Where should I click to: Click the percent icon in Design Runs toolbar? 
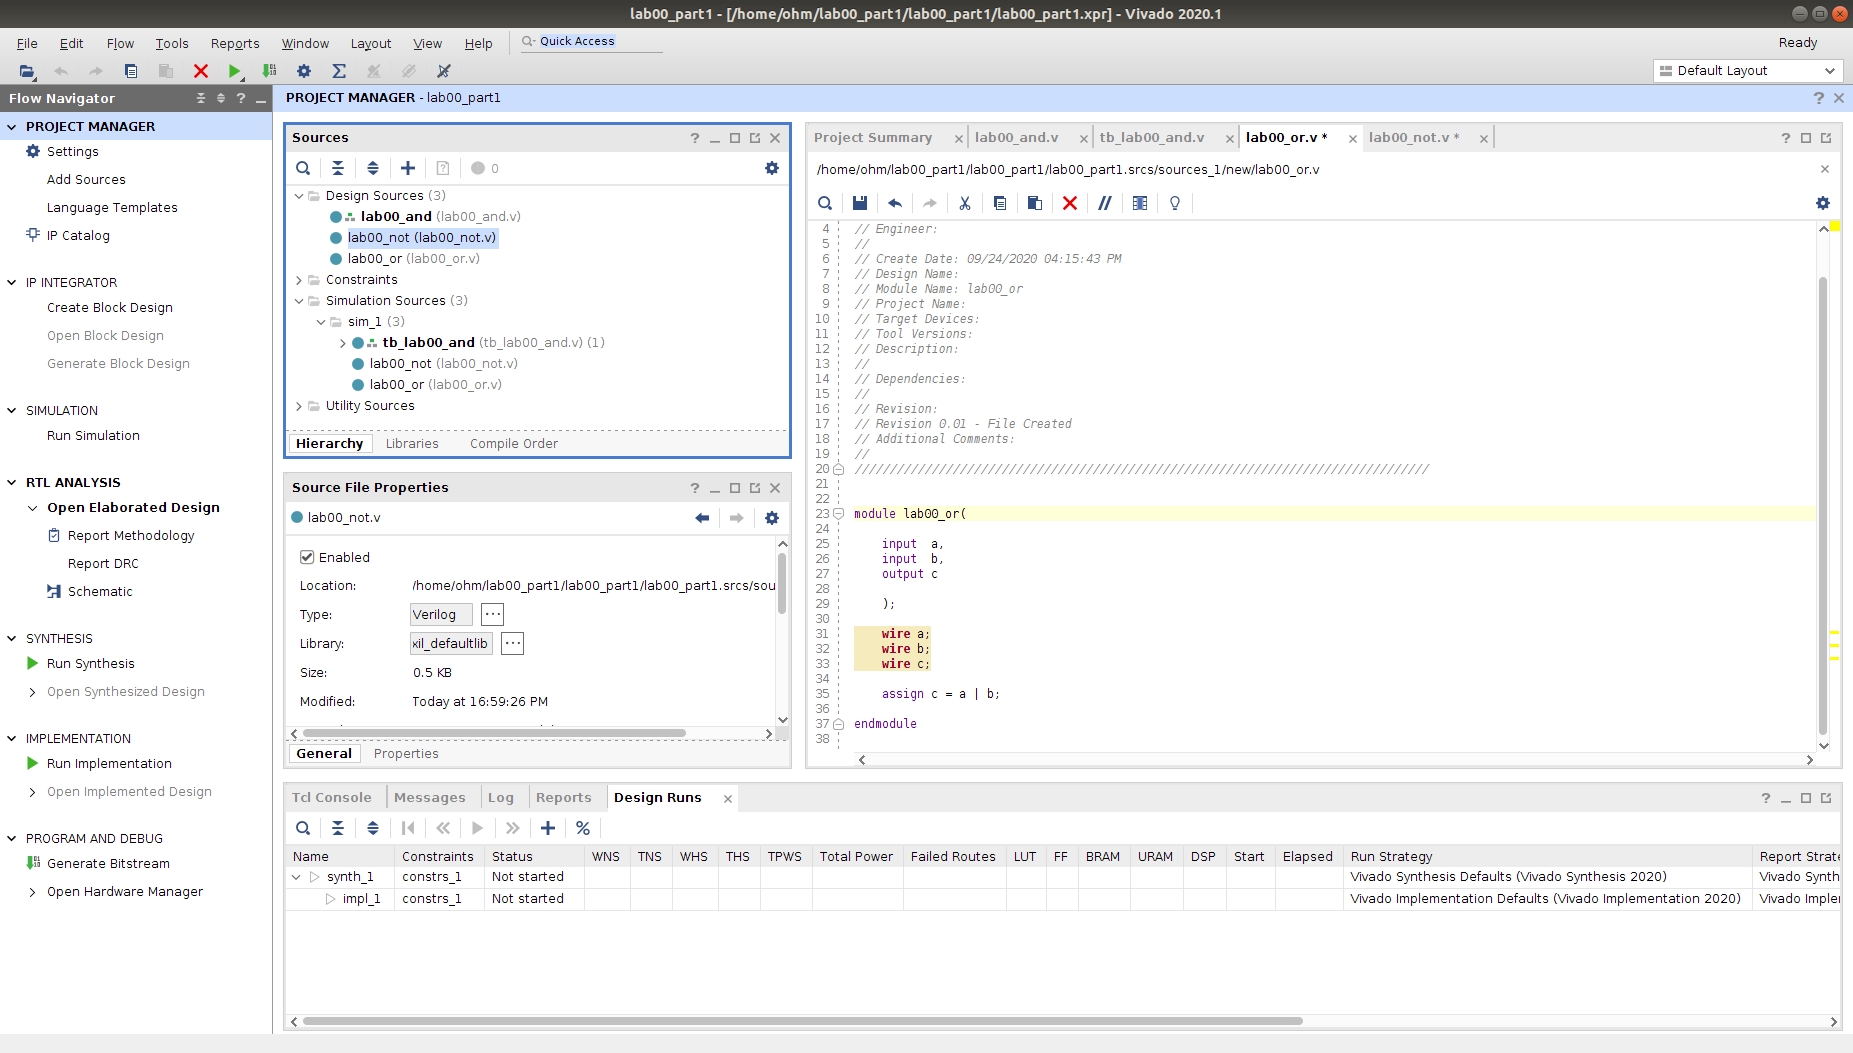[583, 828]
